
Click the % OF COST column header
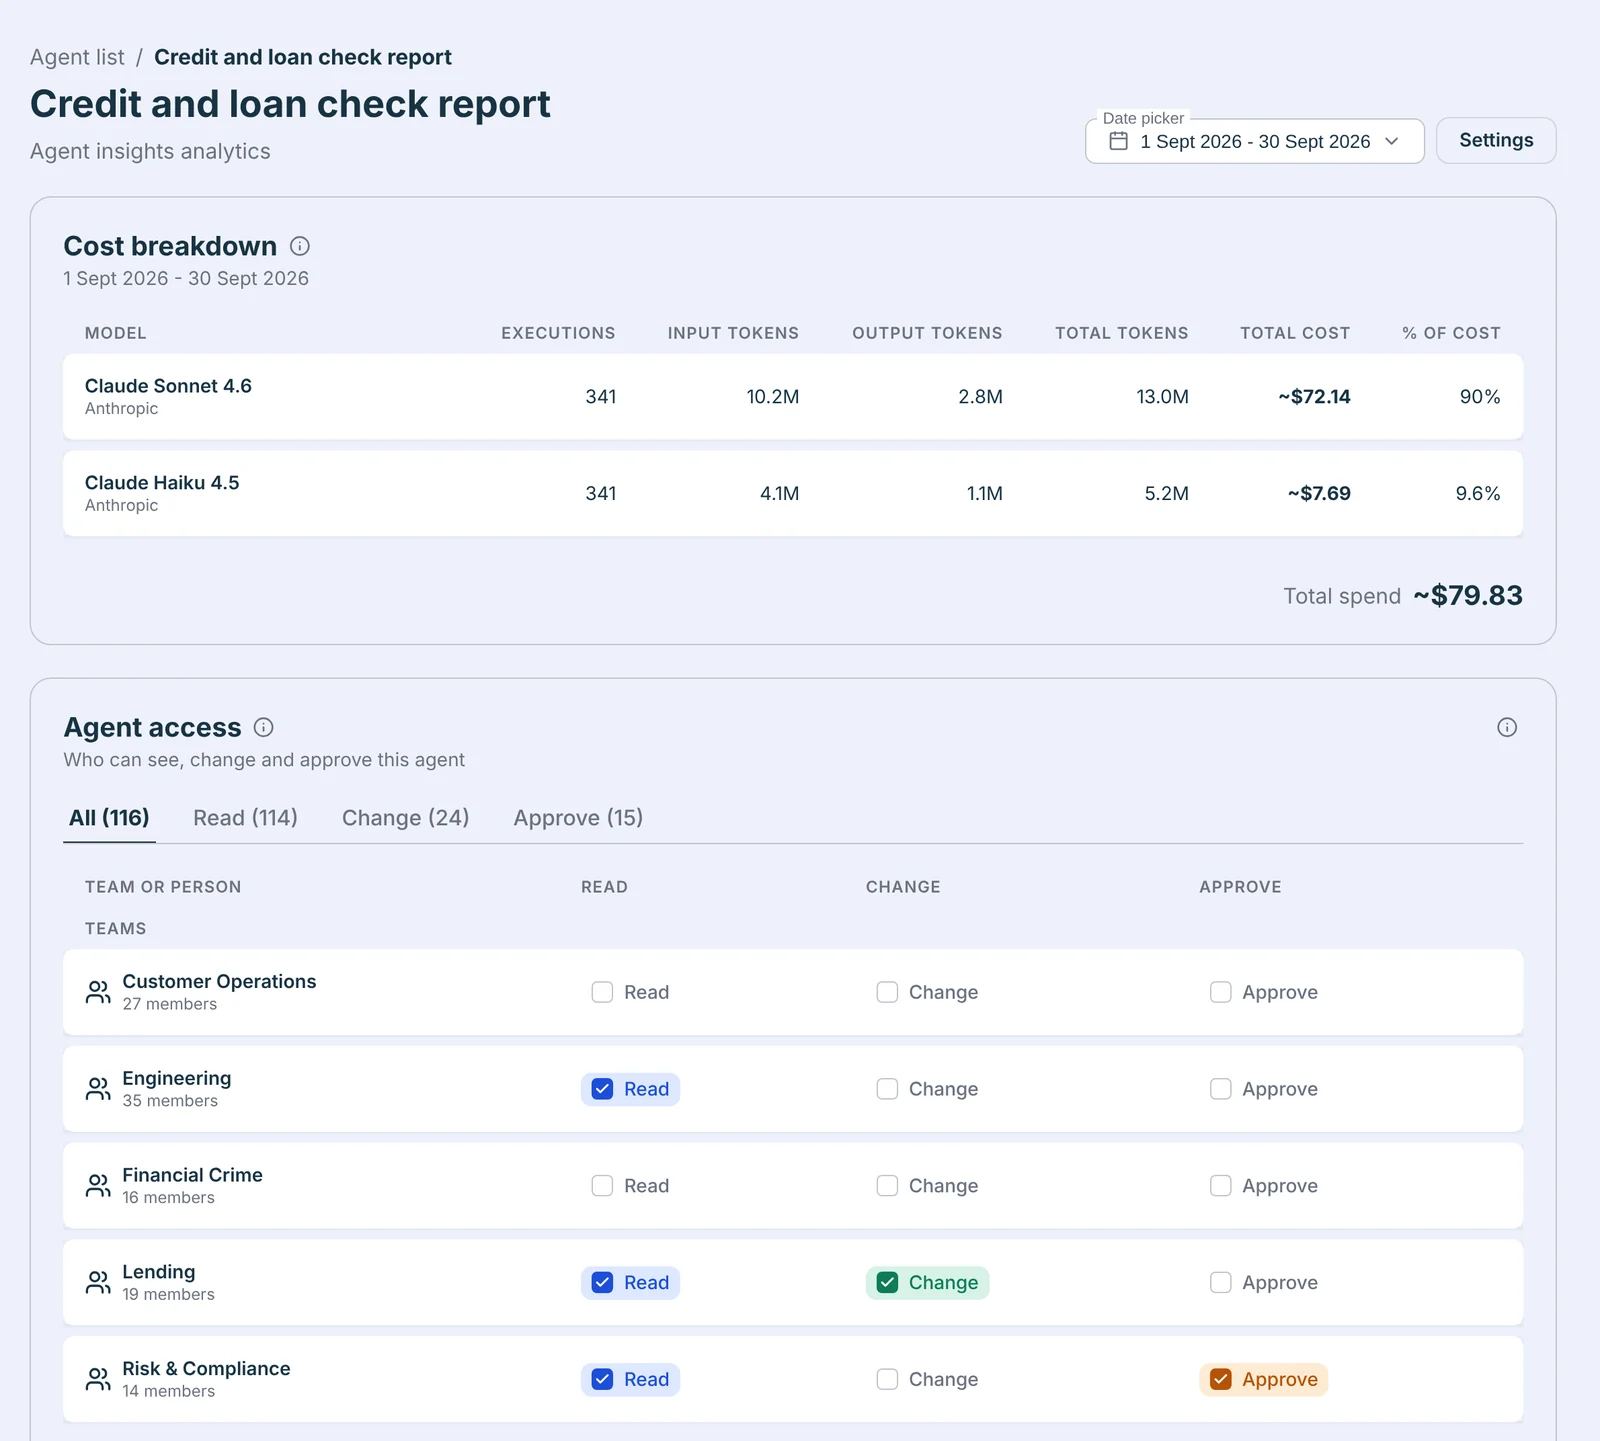coord(1451,333)
